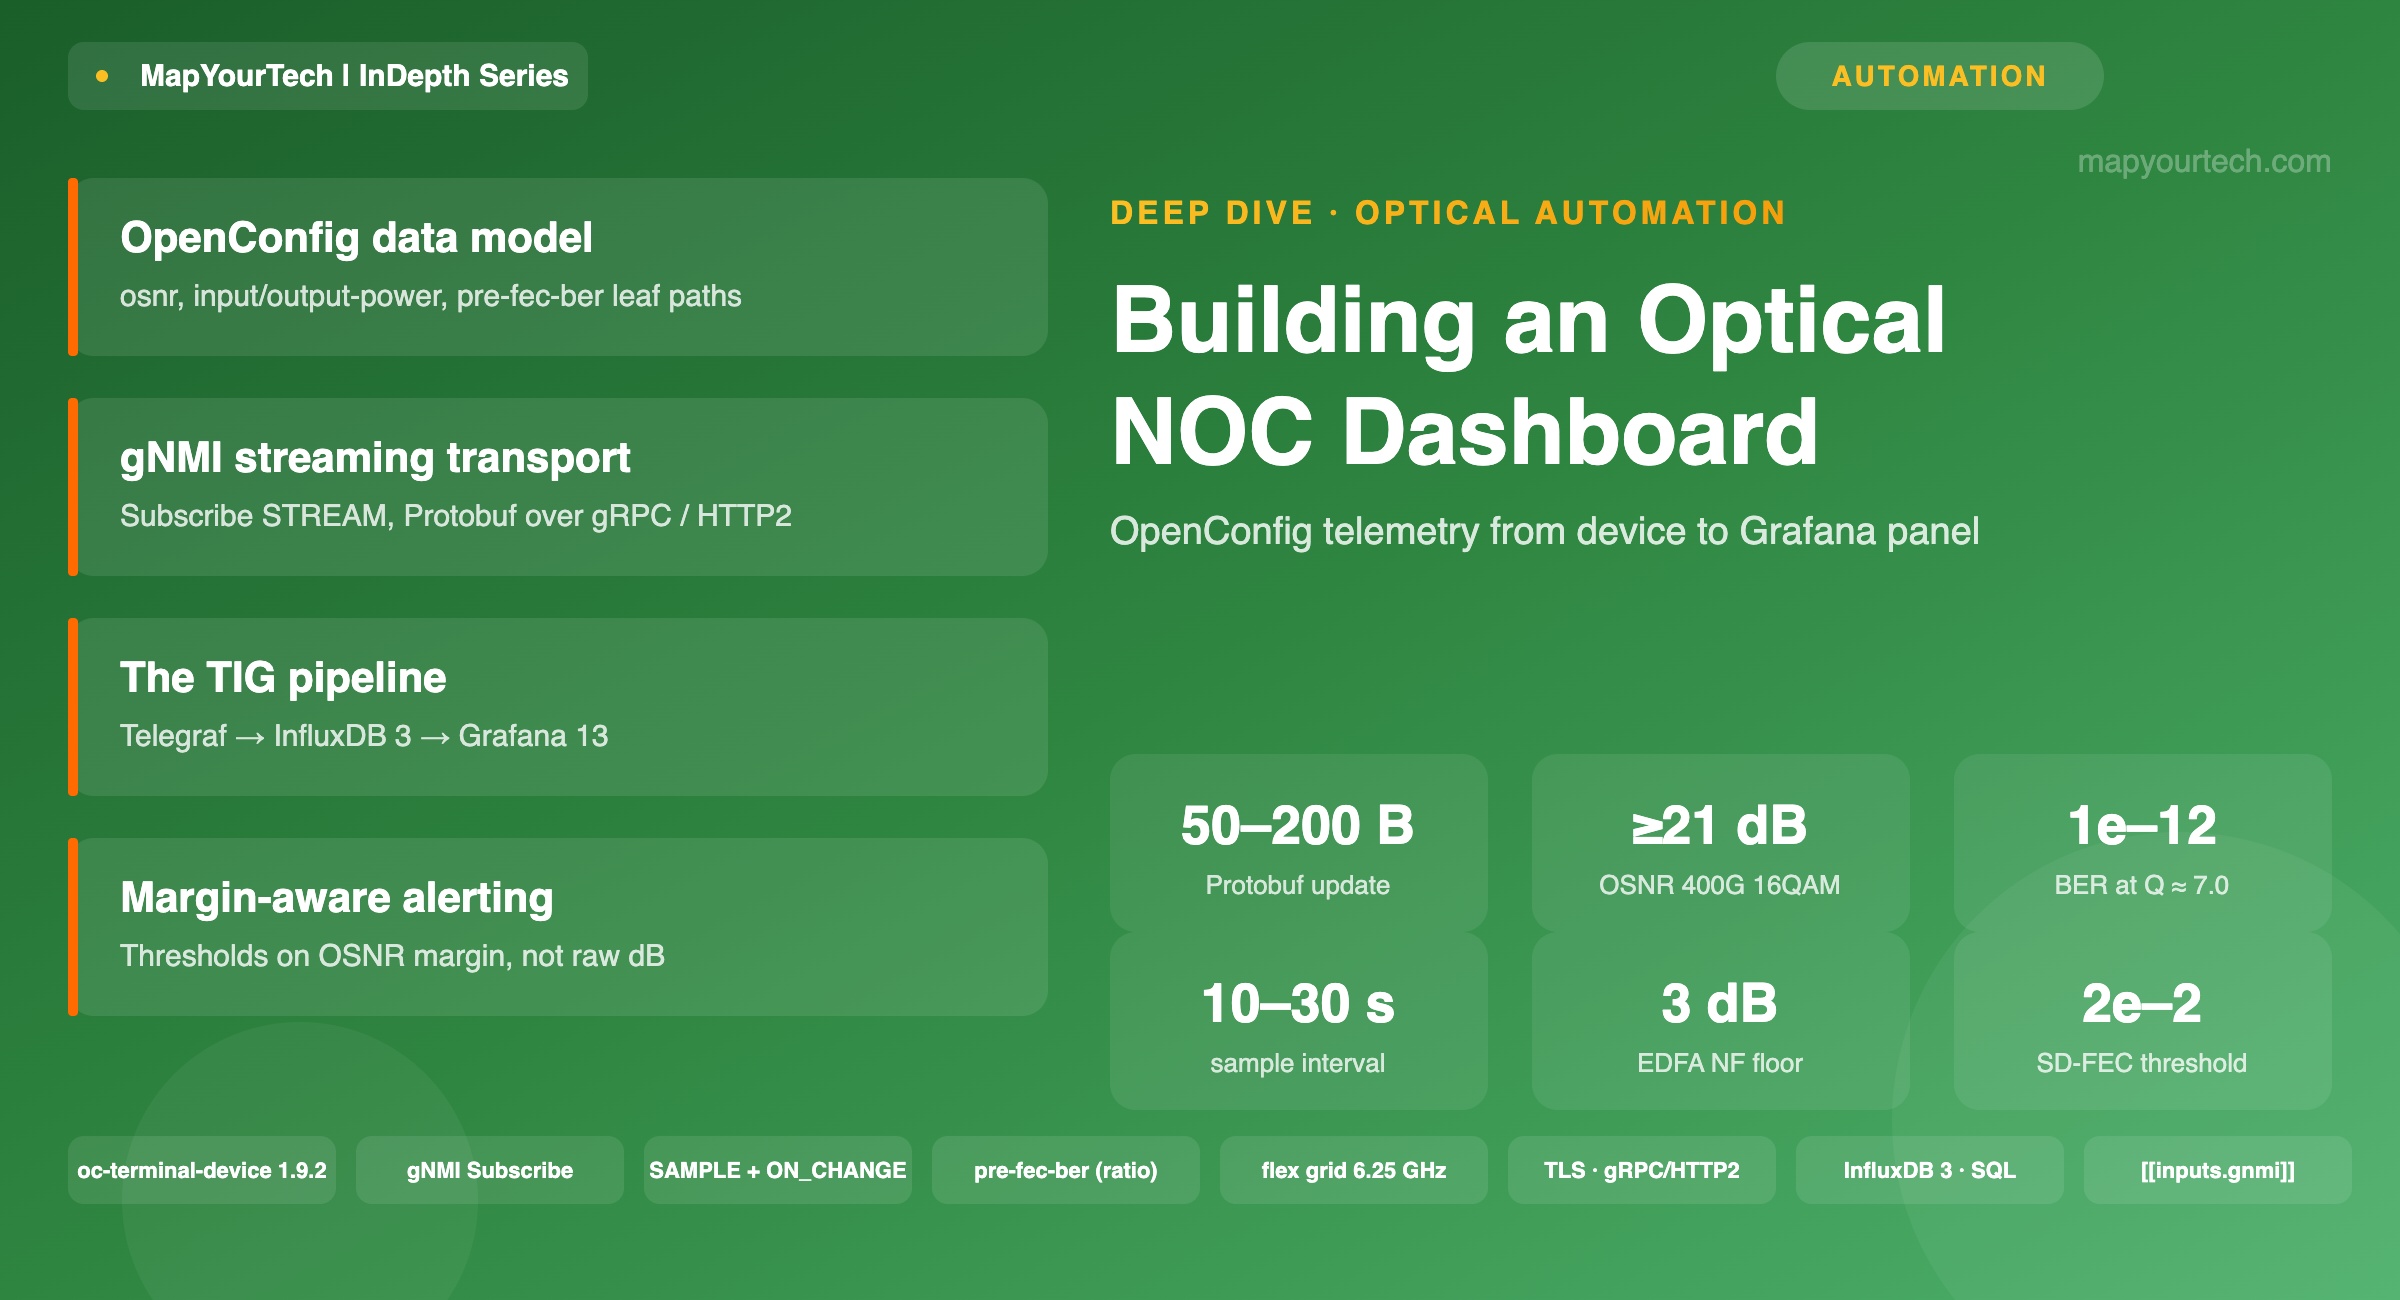Click the ≥21 dB OSNR 400G tile
Screen dimensions: 2400x1300
tap(1720, 843)
